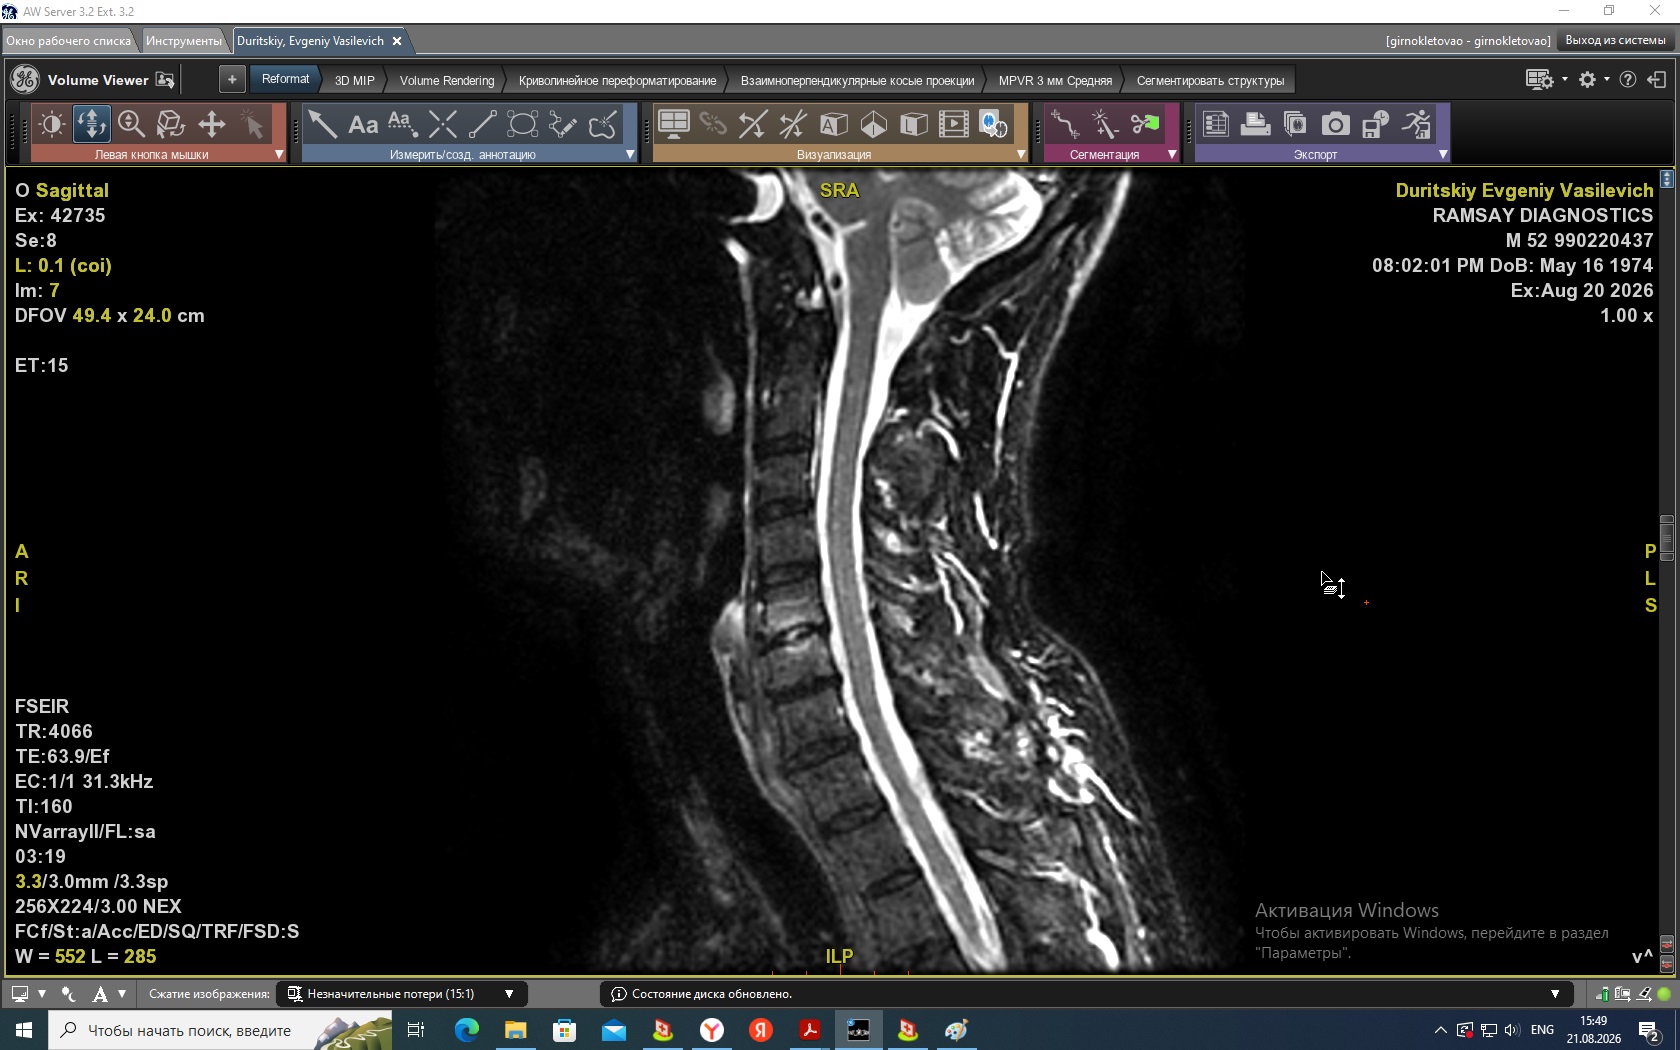Image resolution: width=1680 pixels, height=1050 pixels.
Task: Select the 3D rotate cube tool
Action: point(172,125)
